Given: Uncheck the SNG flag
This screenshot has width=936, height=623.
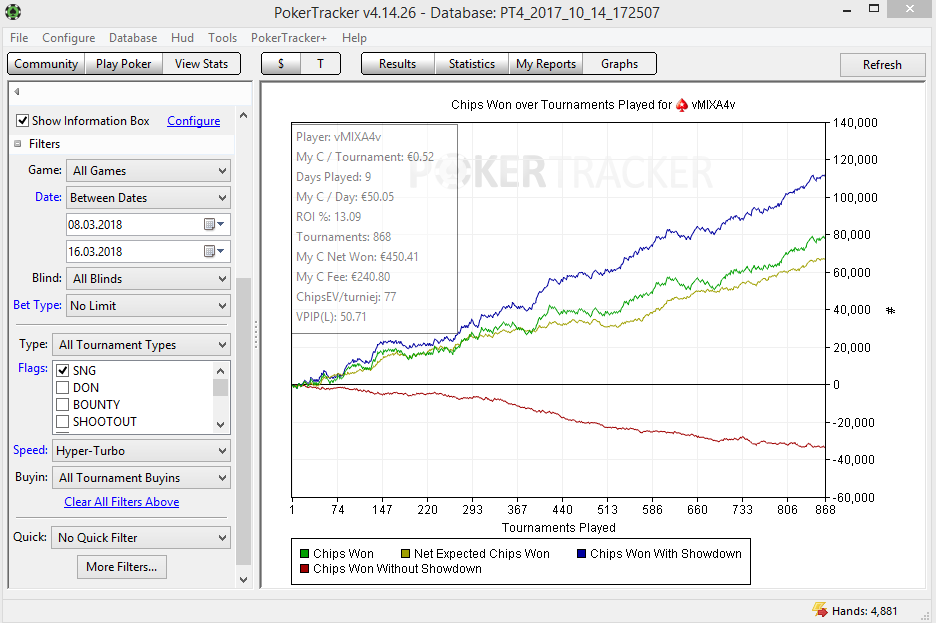Looking at the screenshot, I should pyautogui.click(x=62, y=371).
